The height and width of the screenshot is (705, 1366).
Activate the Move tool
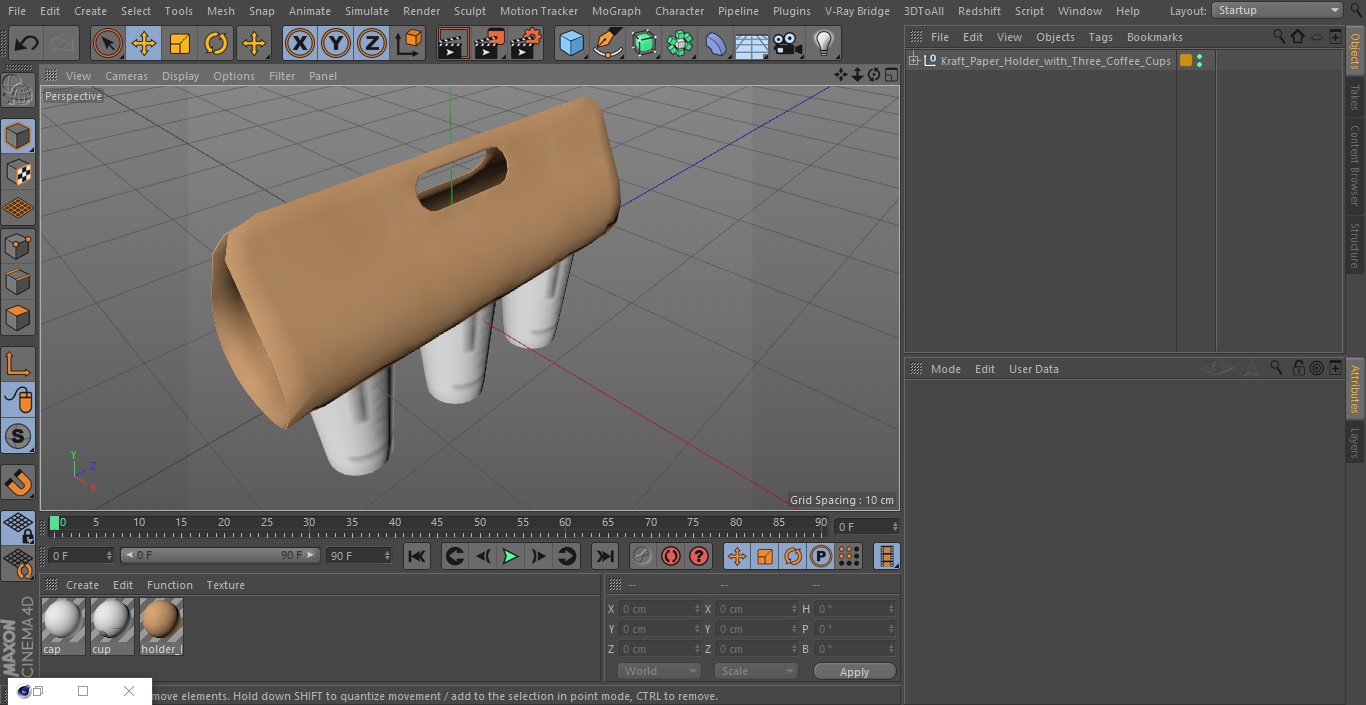click(x=143, y=43)
